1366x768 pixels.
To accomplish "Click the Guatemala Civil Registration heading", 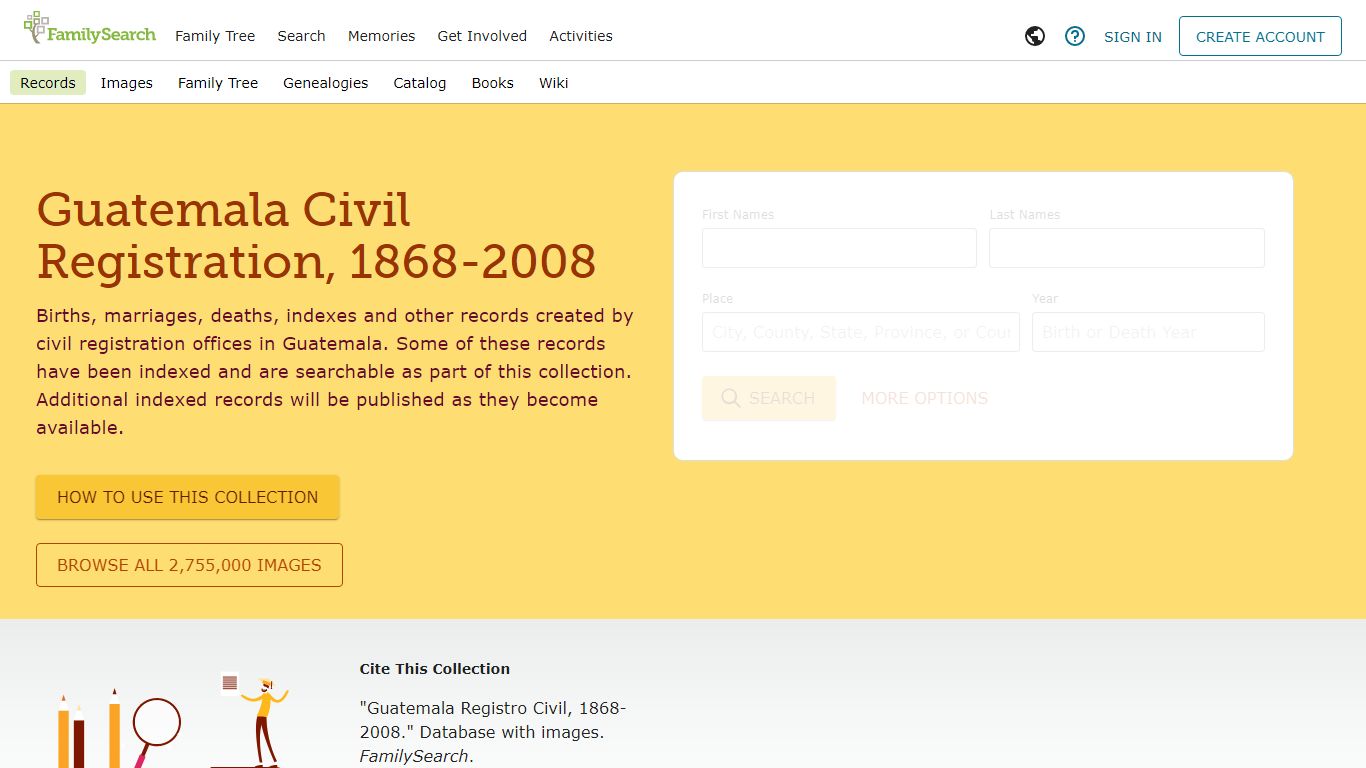I will point(316,236).
